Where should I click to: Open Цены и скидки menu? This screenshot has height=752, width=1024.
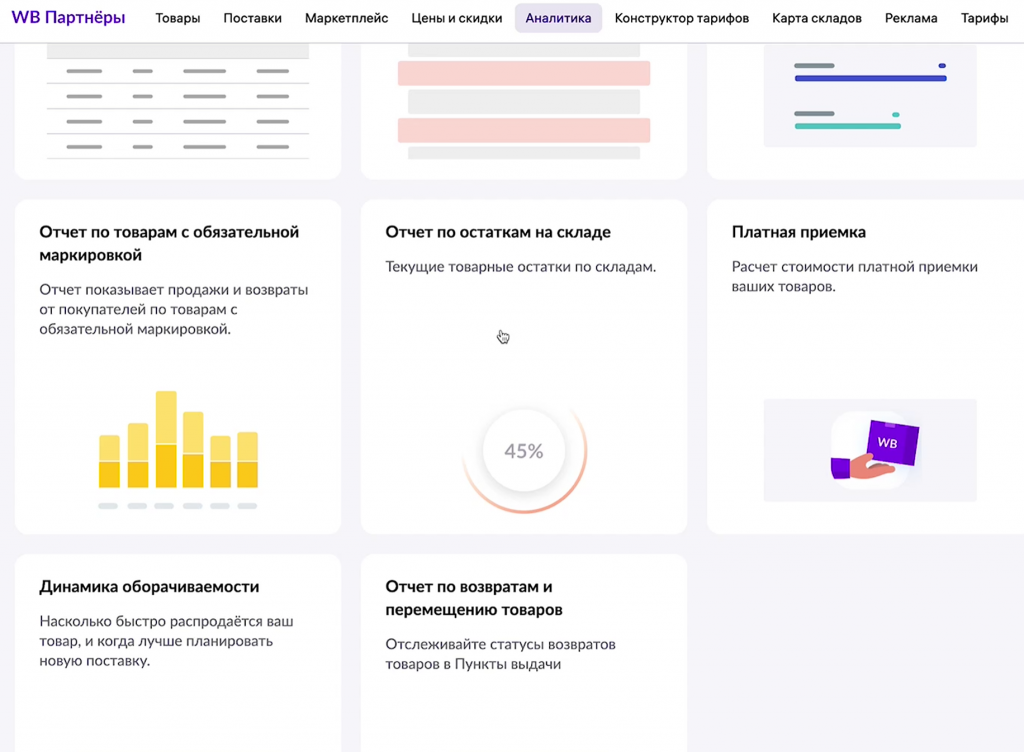[456, 18]
